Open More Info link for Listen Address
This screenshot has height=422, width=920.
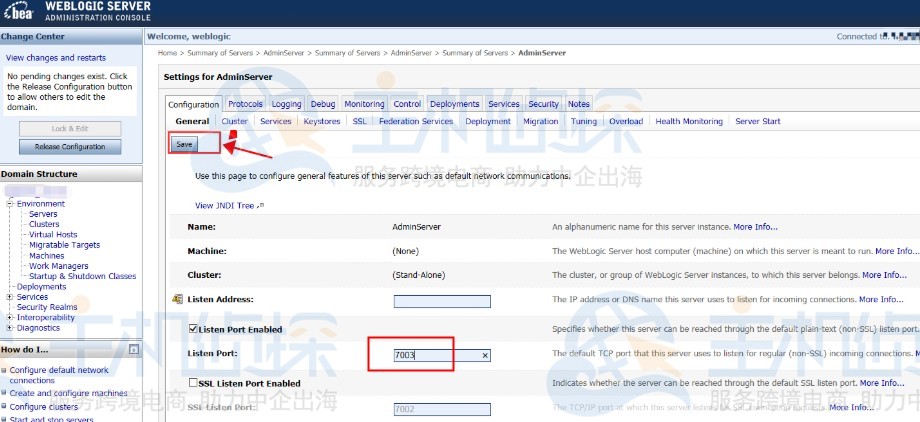click(x=881, y=299)
